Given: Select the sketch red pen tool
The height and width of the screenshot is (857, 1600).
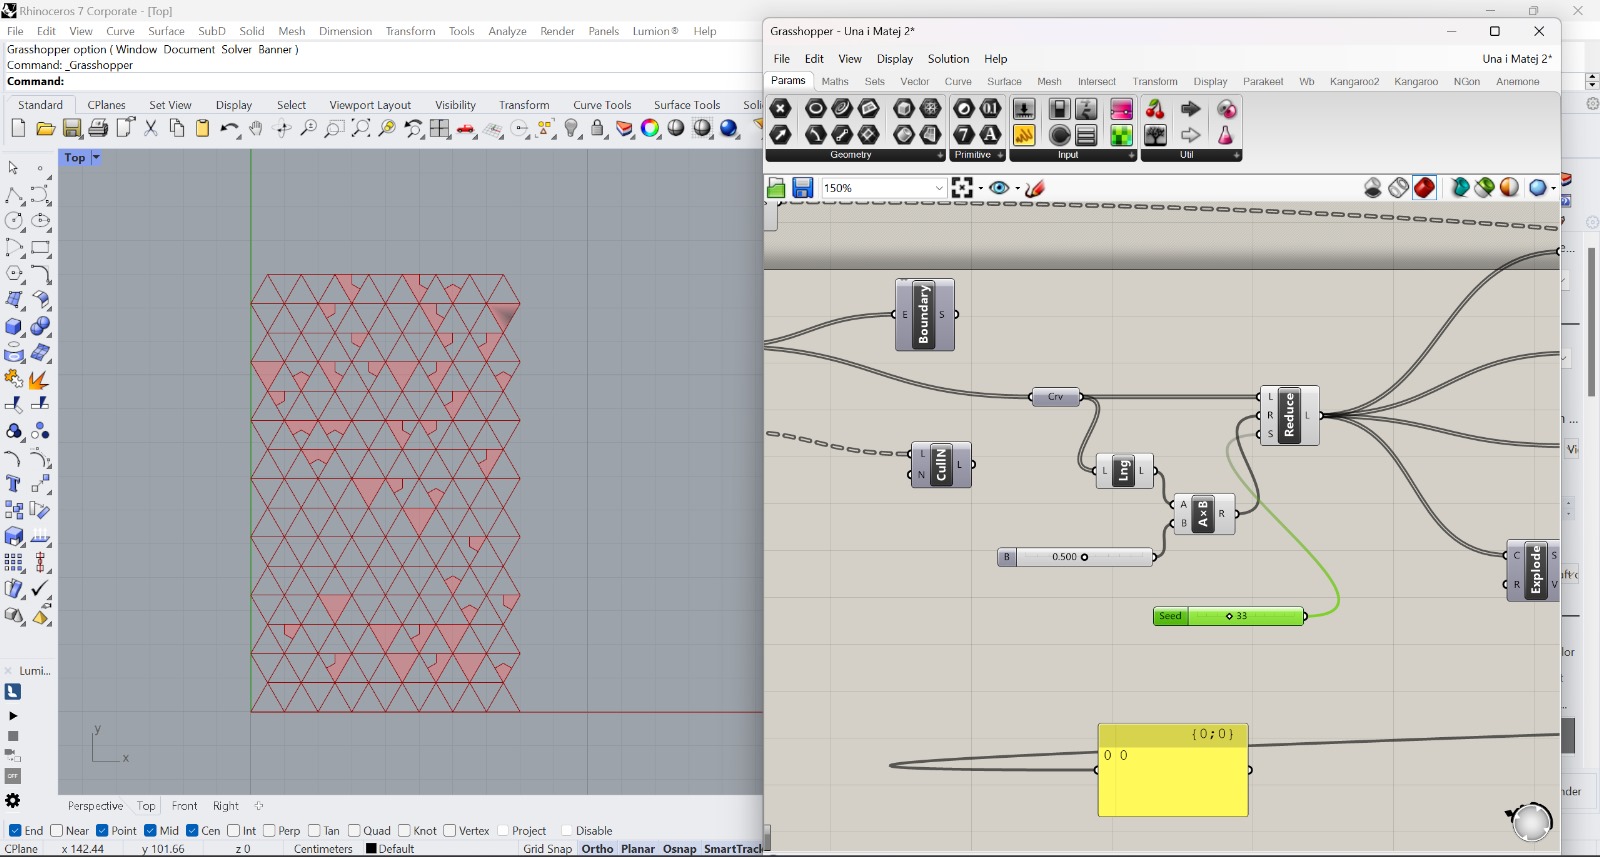Looking at the screenshot, I should pyautogui.click(x=1036, y=188).
